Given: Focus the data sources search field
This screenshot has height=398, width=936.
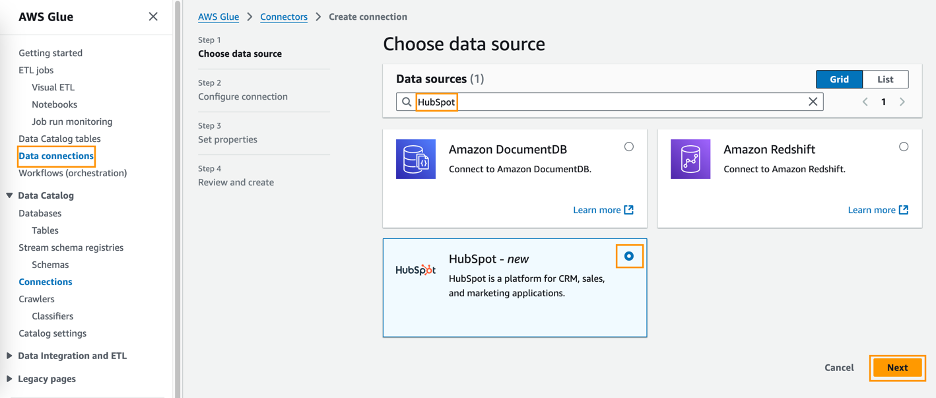Looking at the screenshot, I should [x=609, y=102].
